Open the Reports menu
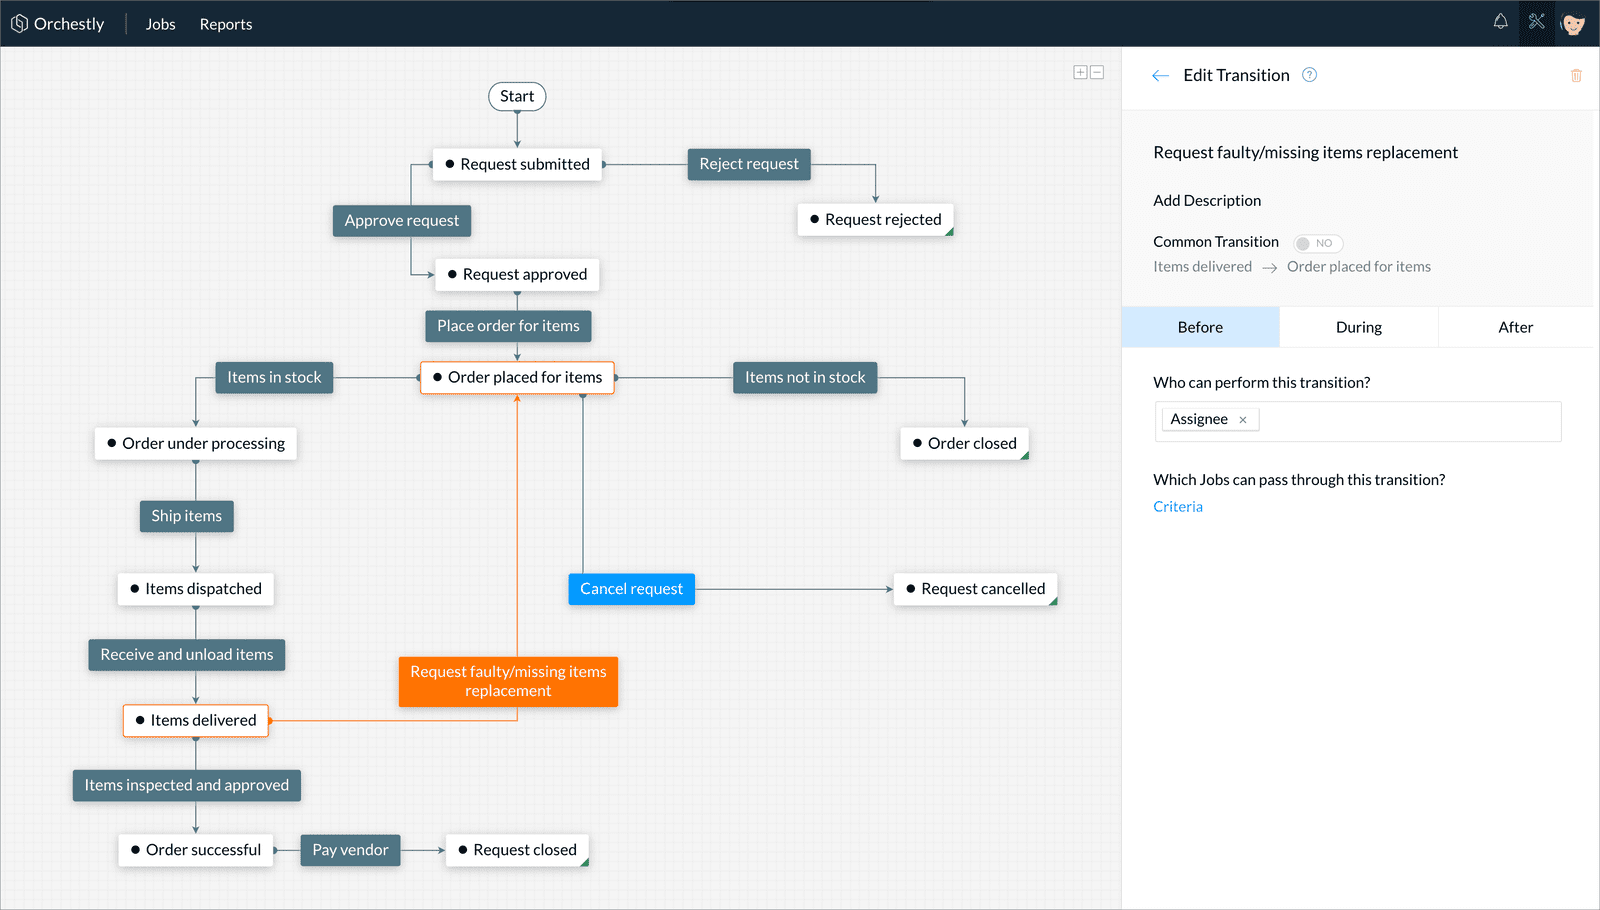1600x910 pixels. pyautogui.click(x=226, y=24)
